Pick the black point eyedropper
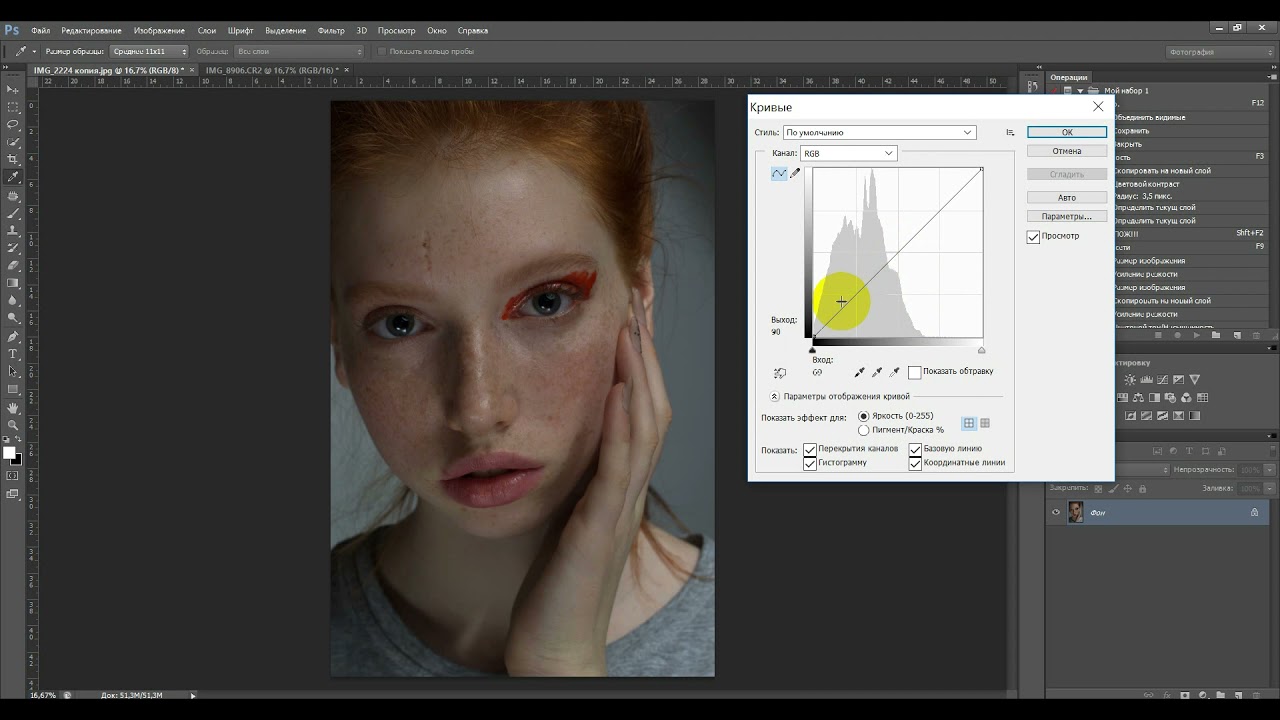The image size is (1280, 720). coord(859,372)
